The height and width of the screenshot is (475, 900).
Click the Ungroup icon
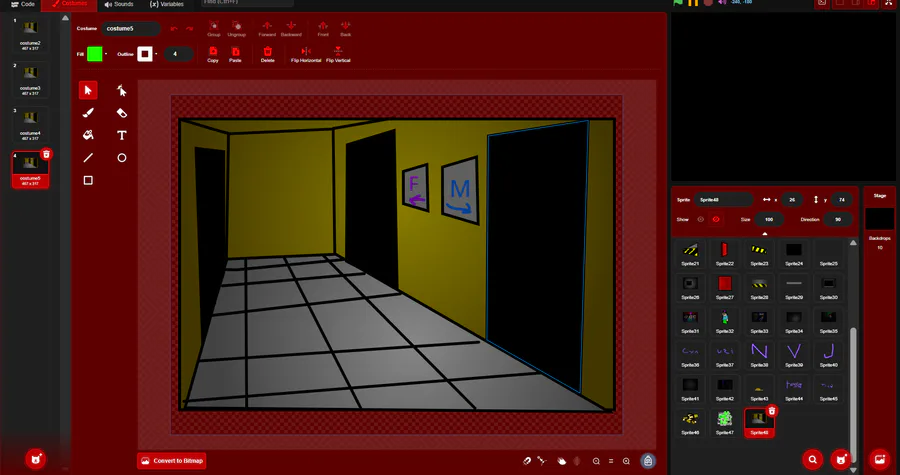pyautogui.click(x=236, y=29)
